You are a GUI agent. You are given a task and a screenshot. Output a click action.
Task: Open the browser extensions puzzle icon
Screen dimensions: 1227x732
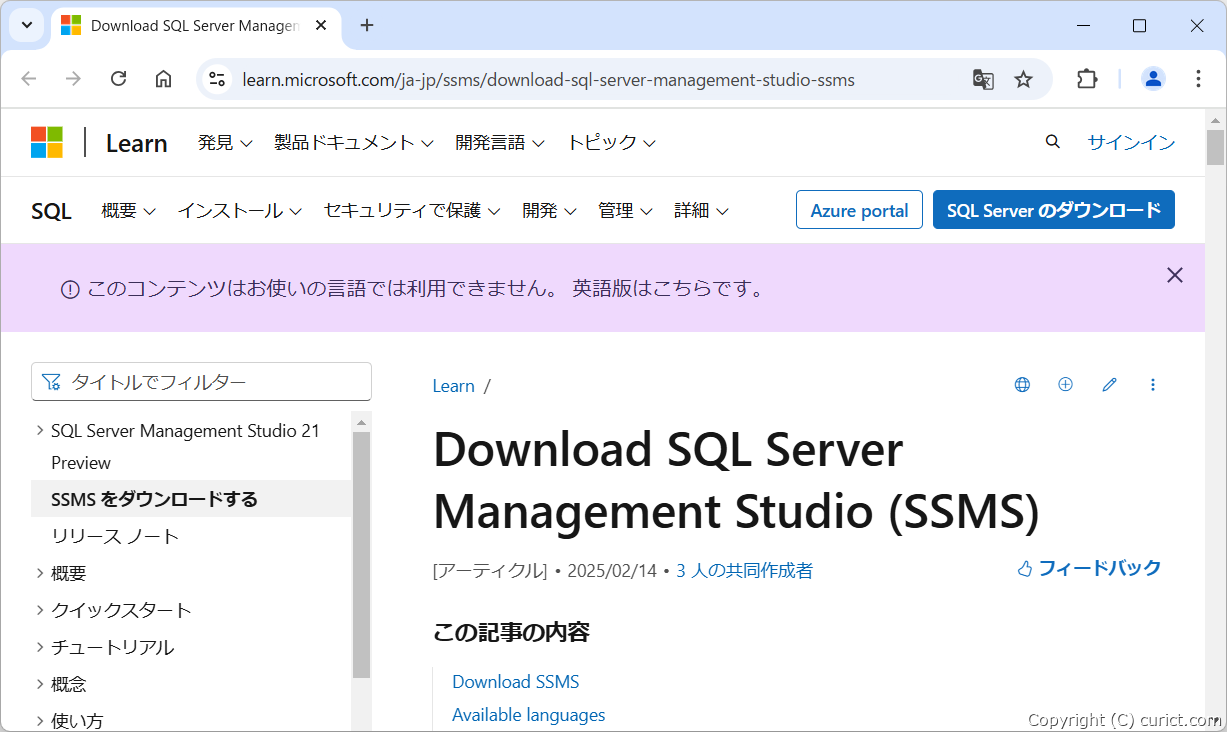1087,79
